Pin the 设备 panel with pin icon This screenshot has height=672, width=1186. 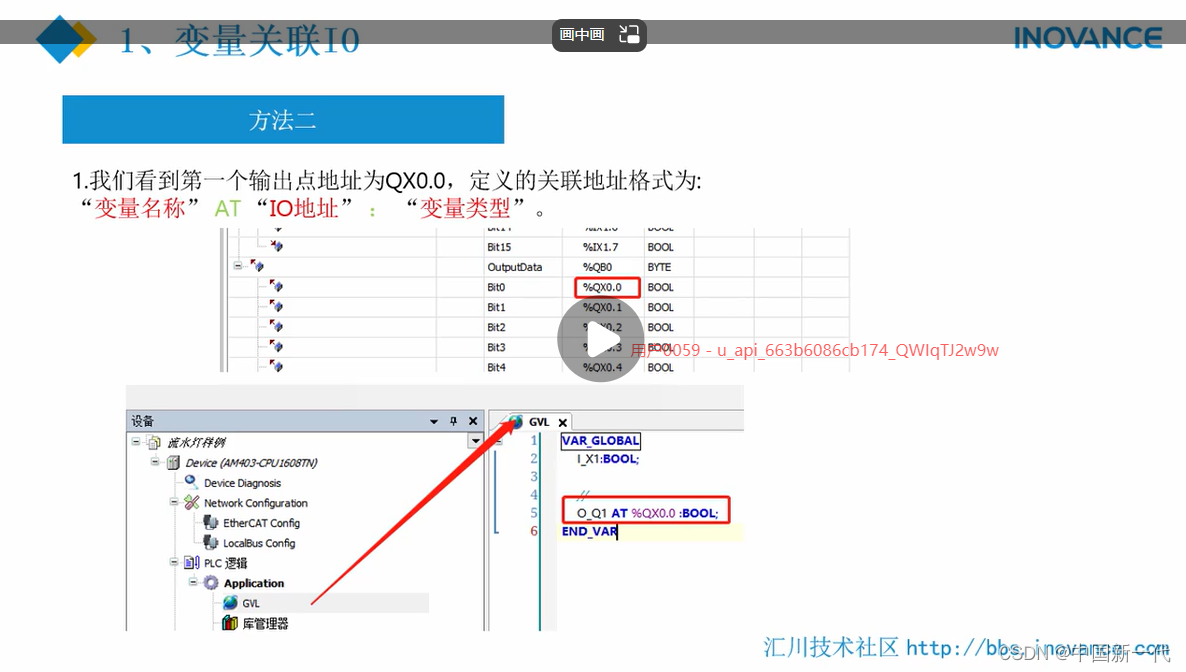pyautogui.click(x=453, y=421)
